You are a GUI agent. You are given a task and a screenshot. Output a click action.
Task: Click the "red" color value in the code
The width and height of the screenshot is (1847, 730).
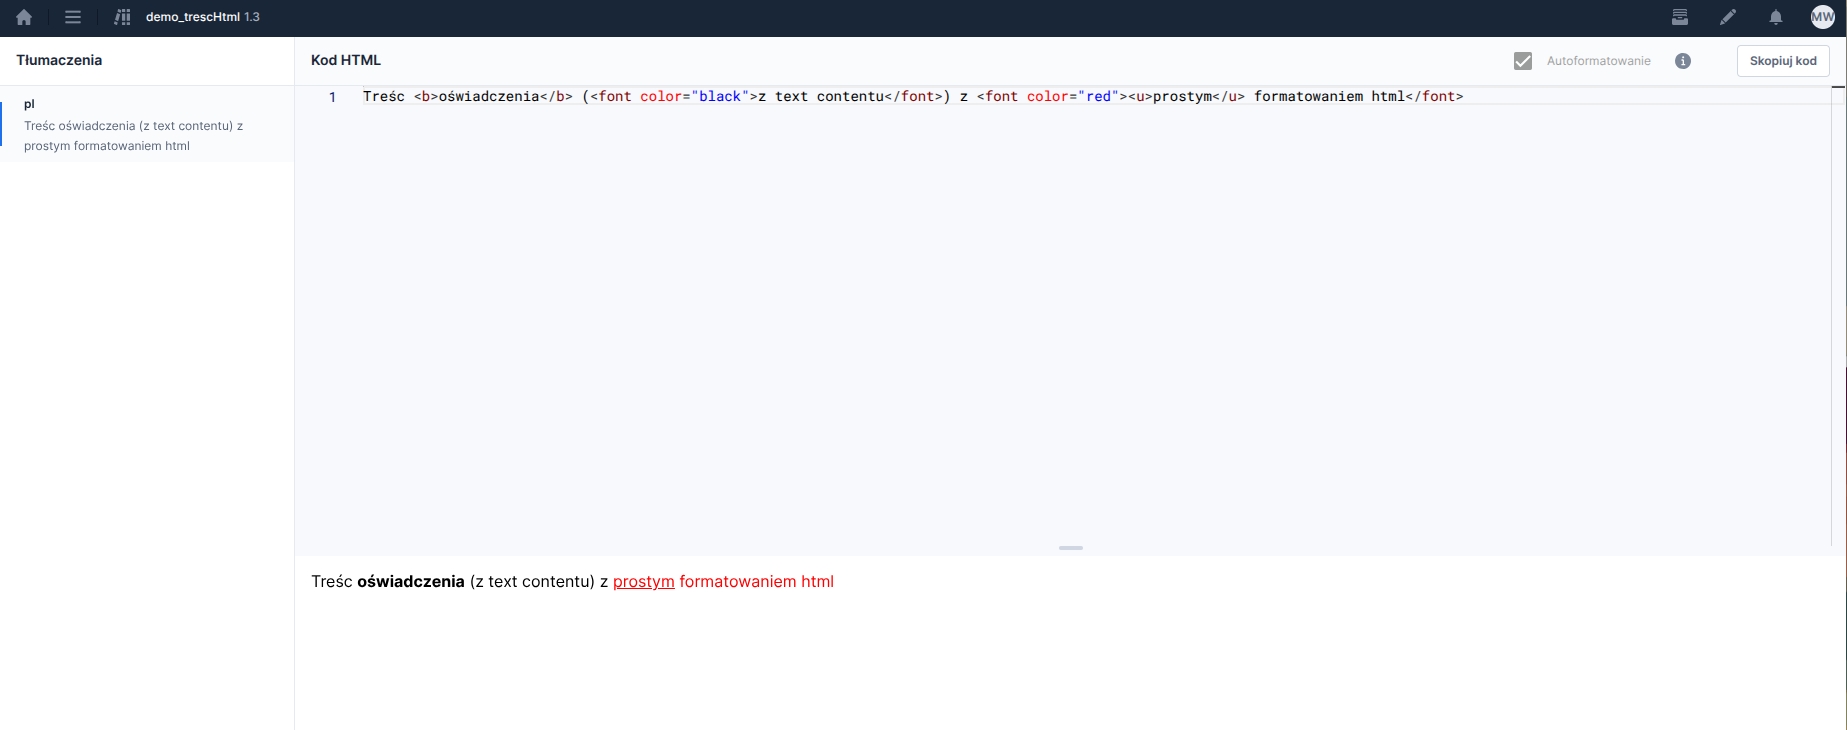1099,97
